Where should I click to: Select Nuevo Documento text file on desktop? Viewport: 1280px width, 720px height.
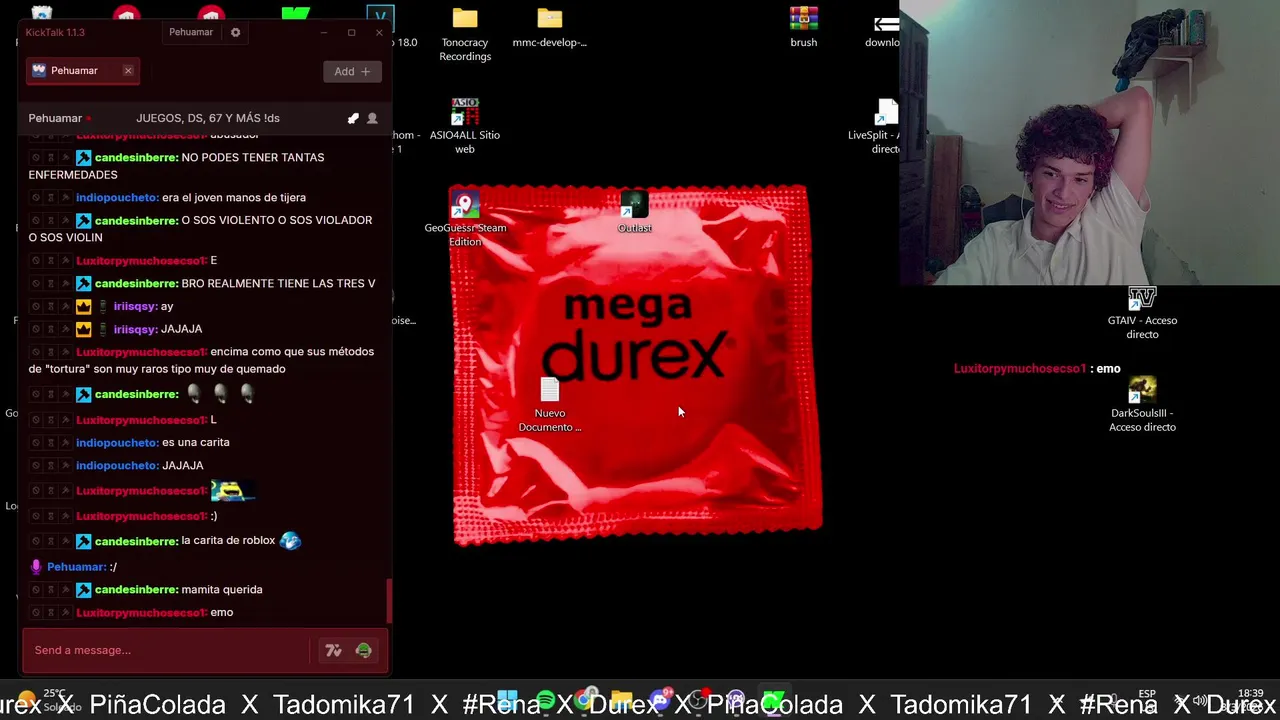(x=550, y=405)
